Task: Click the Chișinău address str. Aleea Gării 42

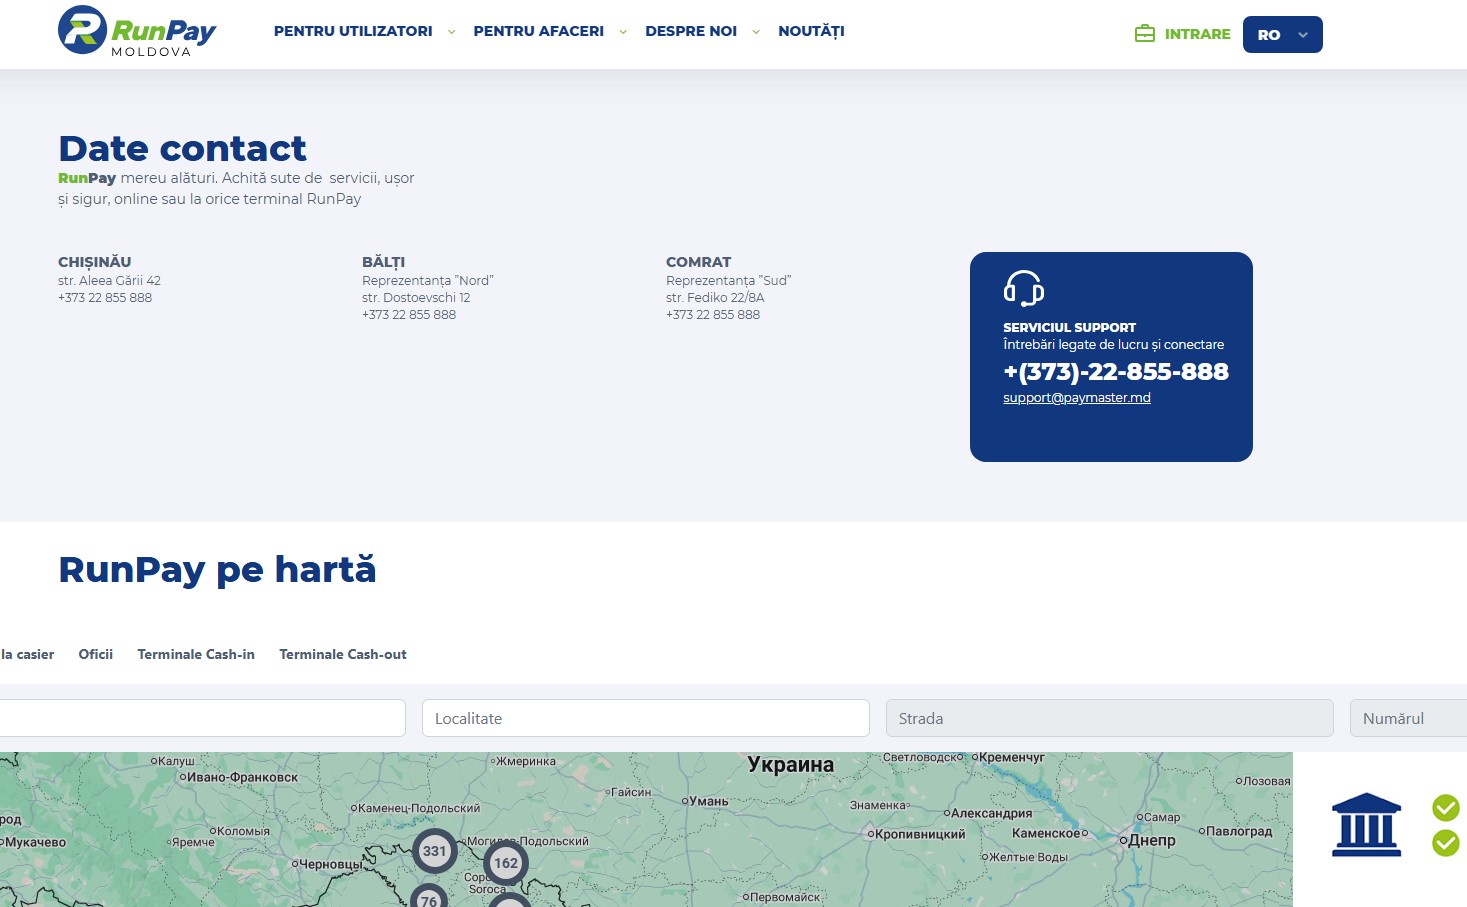Action: (109, 280)
